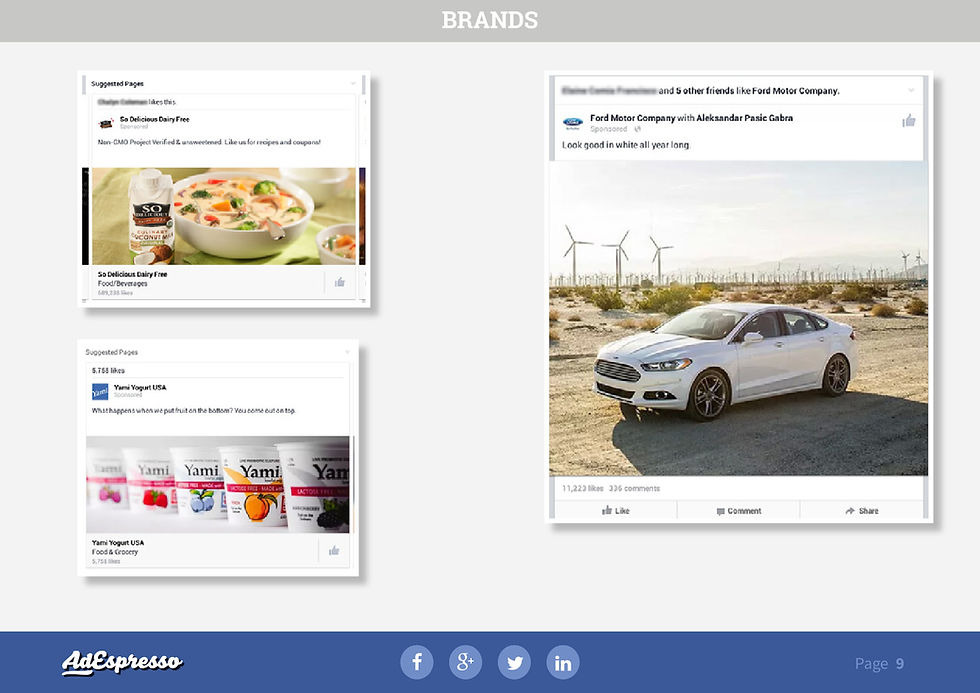
Task: Open the Google Plus footer icon
Action: (x=466, y=662)
